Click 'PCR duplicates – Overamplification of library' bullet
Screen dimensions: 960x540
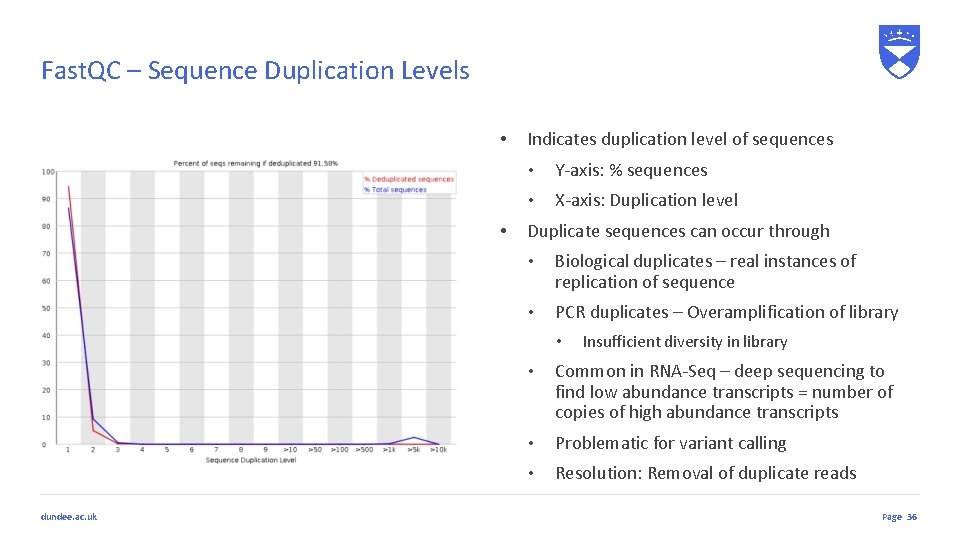coord(726,312)
